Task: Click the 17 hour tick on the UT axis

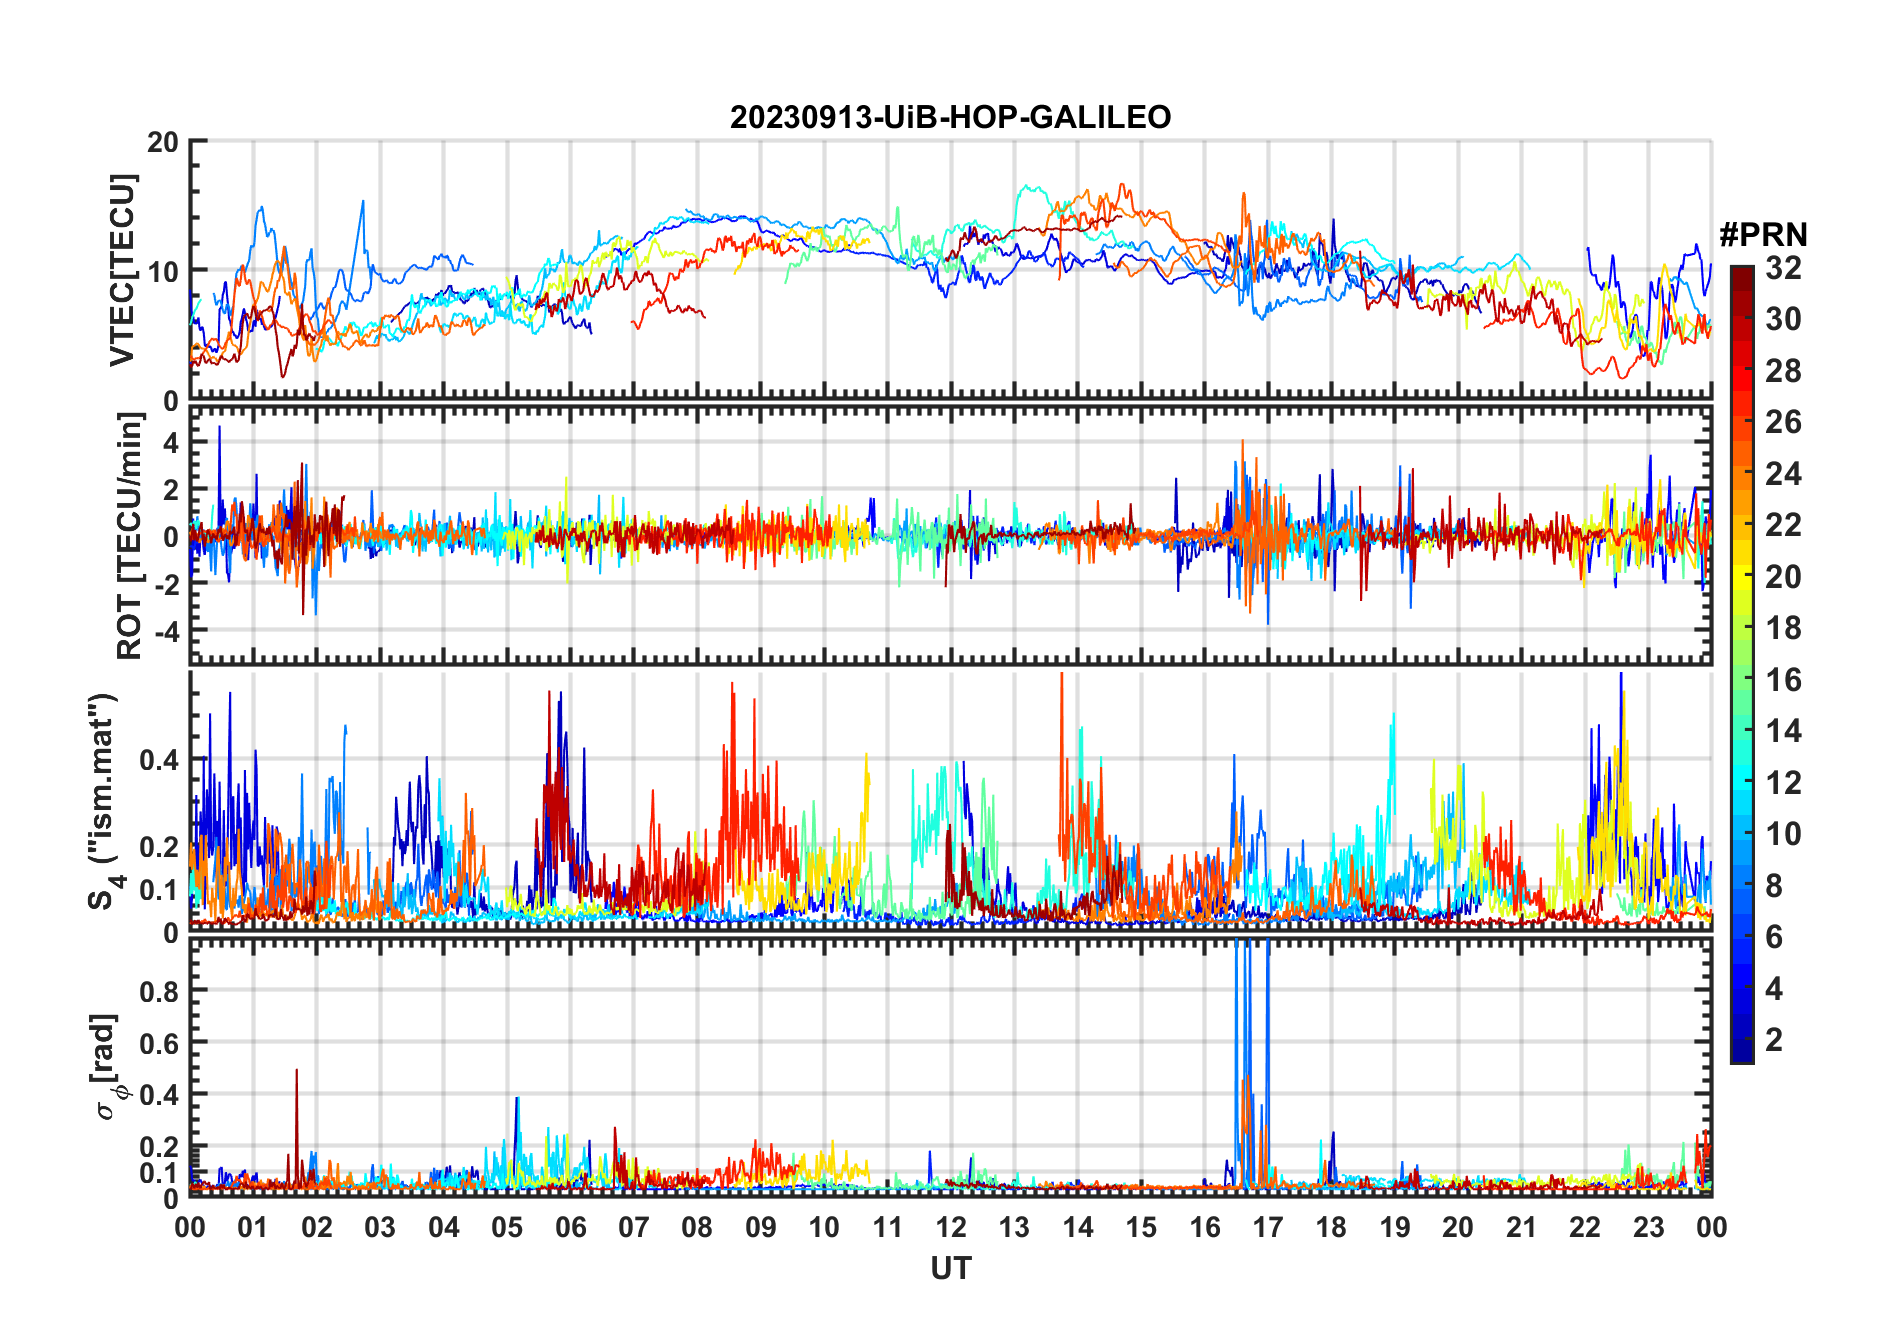Action: click(1268, 1227)
